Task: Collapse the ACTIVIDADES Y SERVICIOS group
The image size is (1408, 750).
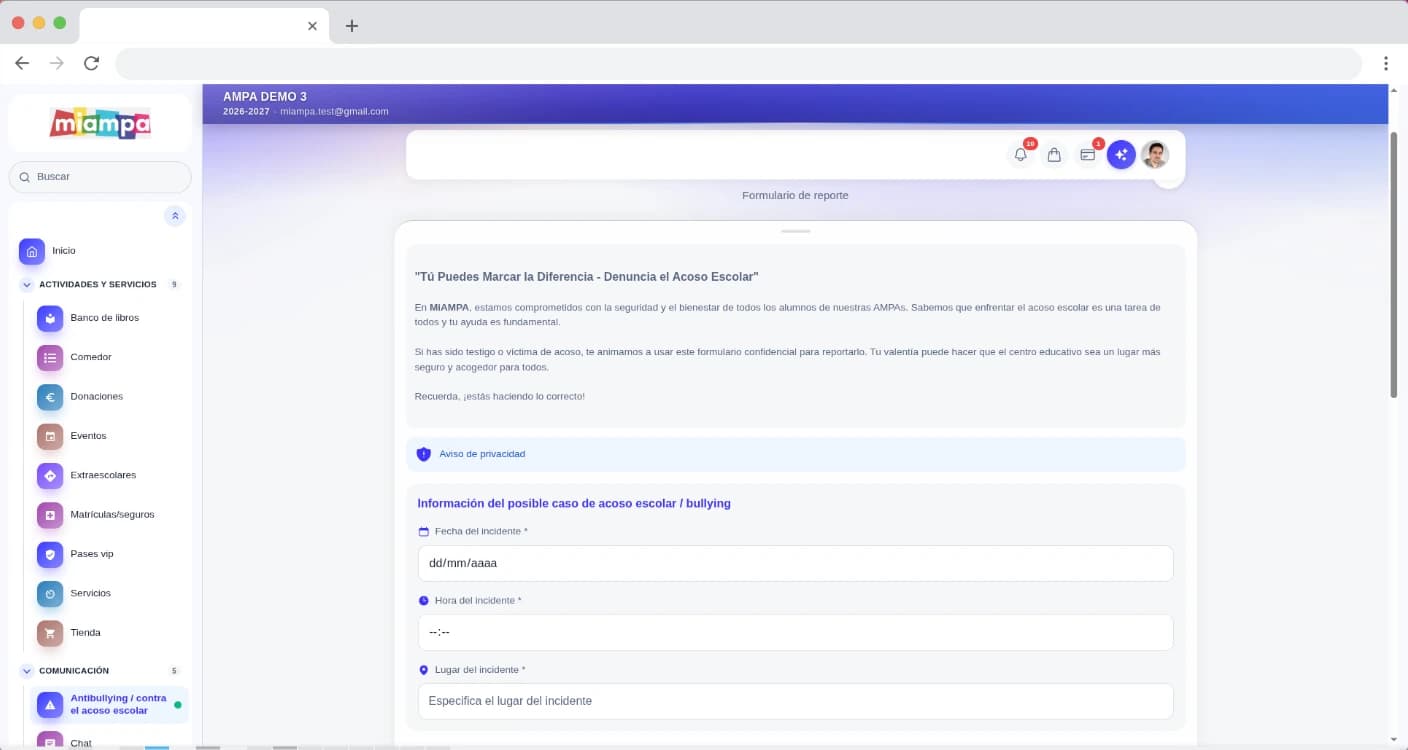Action: pyautogui.click(x=99, y=284)
